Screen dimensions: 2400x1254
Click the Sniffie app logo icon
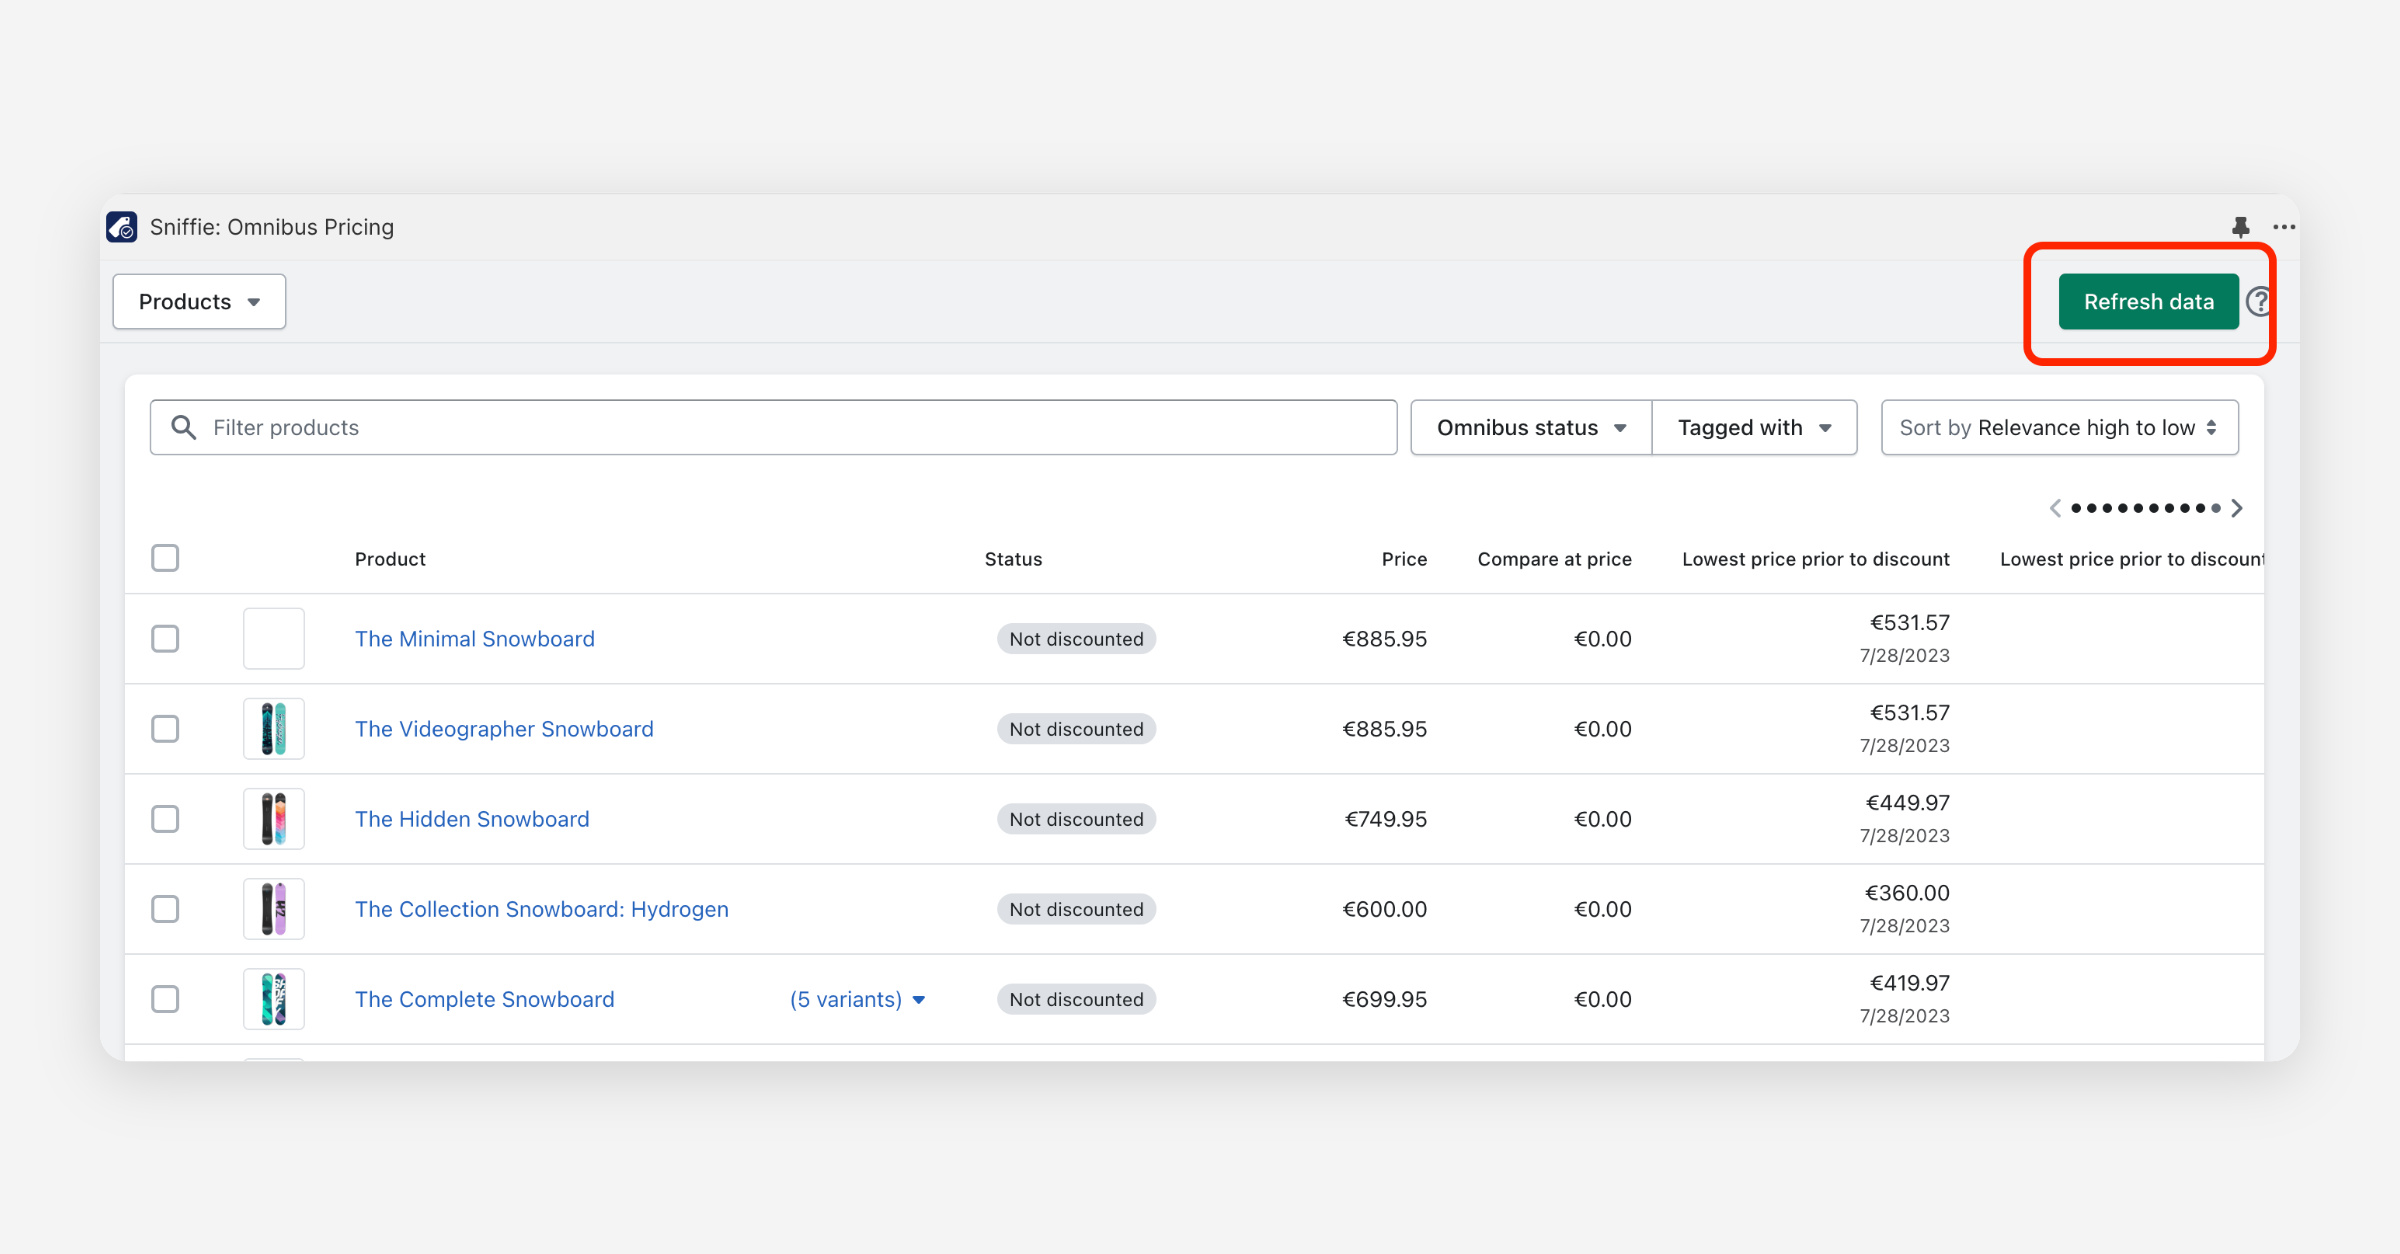(122, 227)
